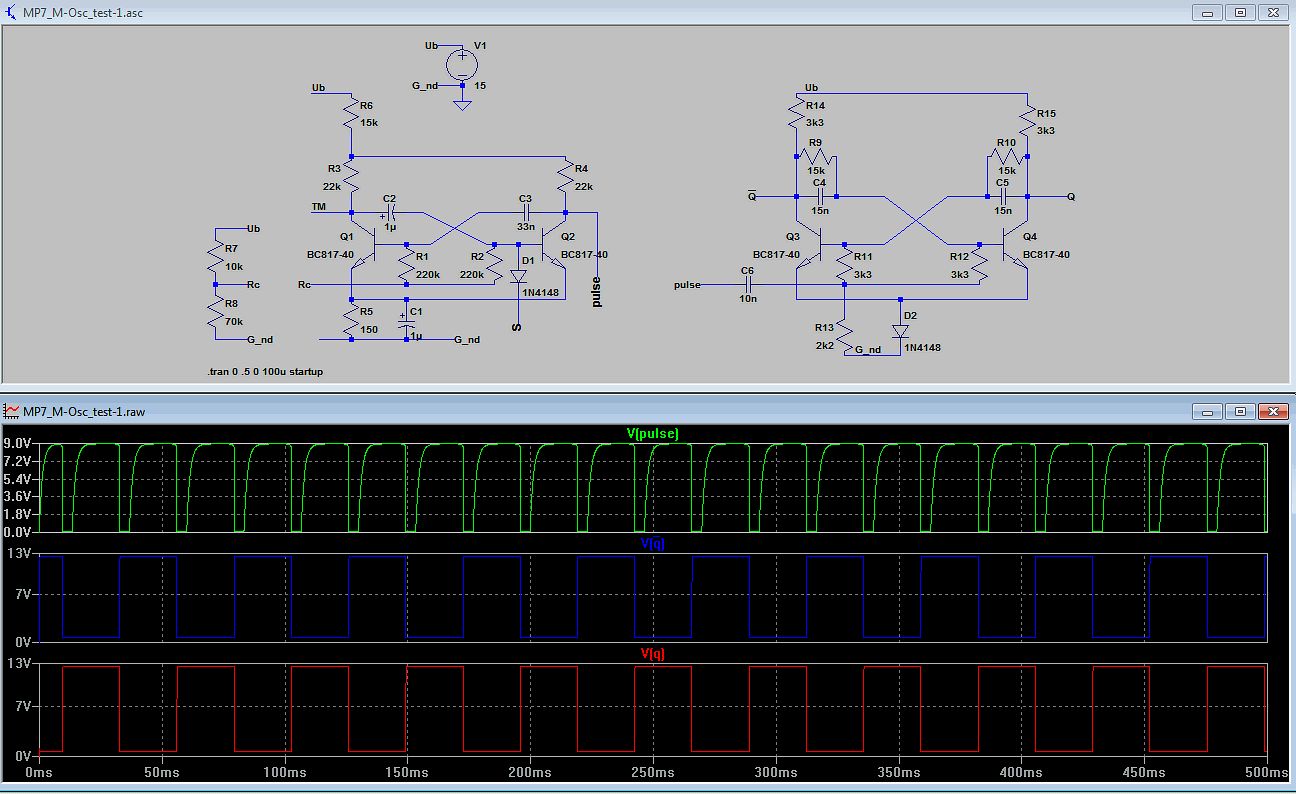Click the V1 voltage source symbol

coord(462,63)
